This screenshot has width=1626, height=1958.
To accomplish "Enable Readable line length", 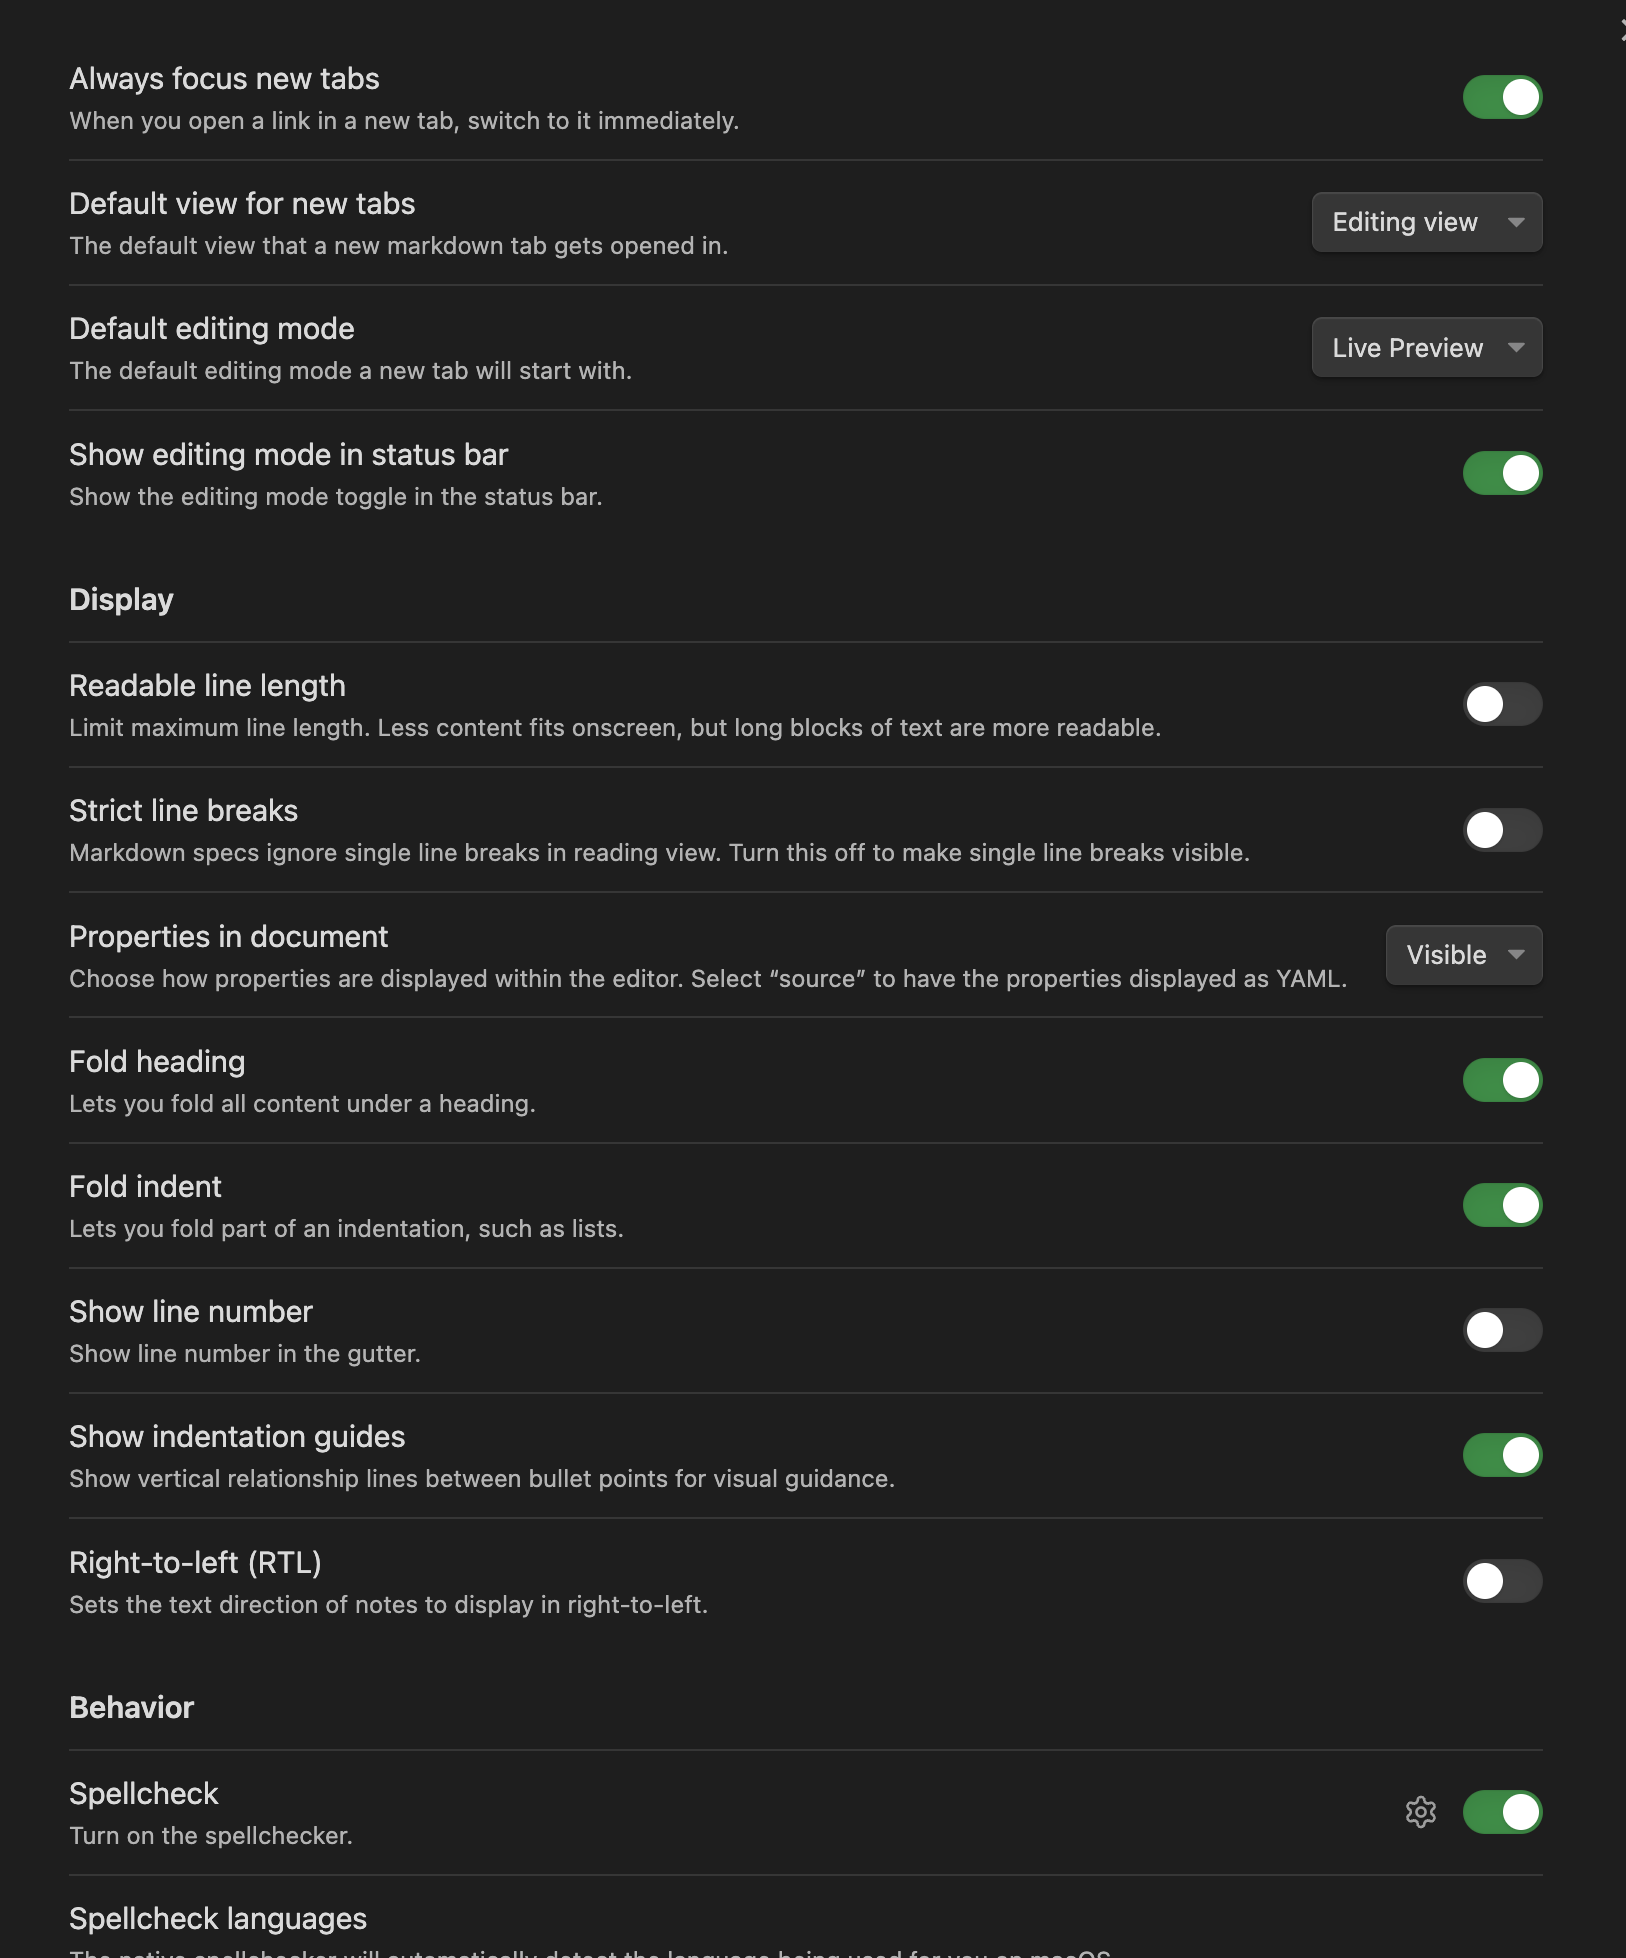I will pyautogui.click(x=1502, y=705).
